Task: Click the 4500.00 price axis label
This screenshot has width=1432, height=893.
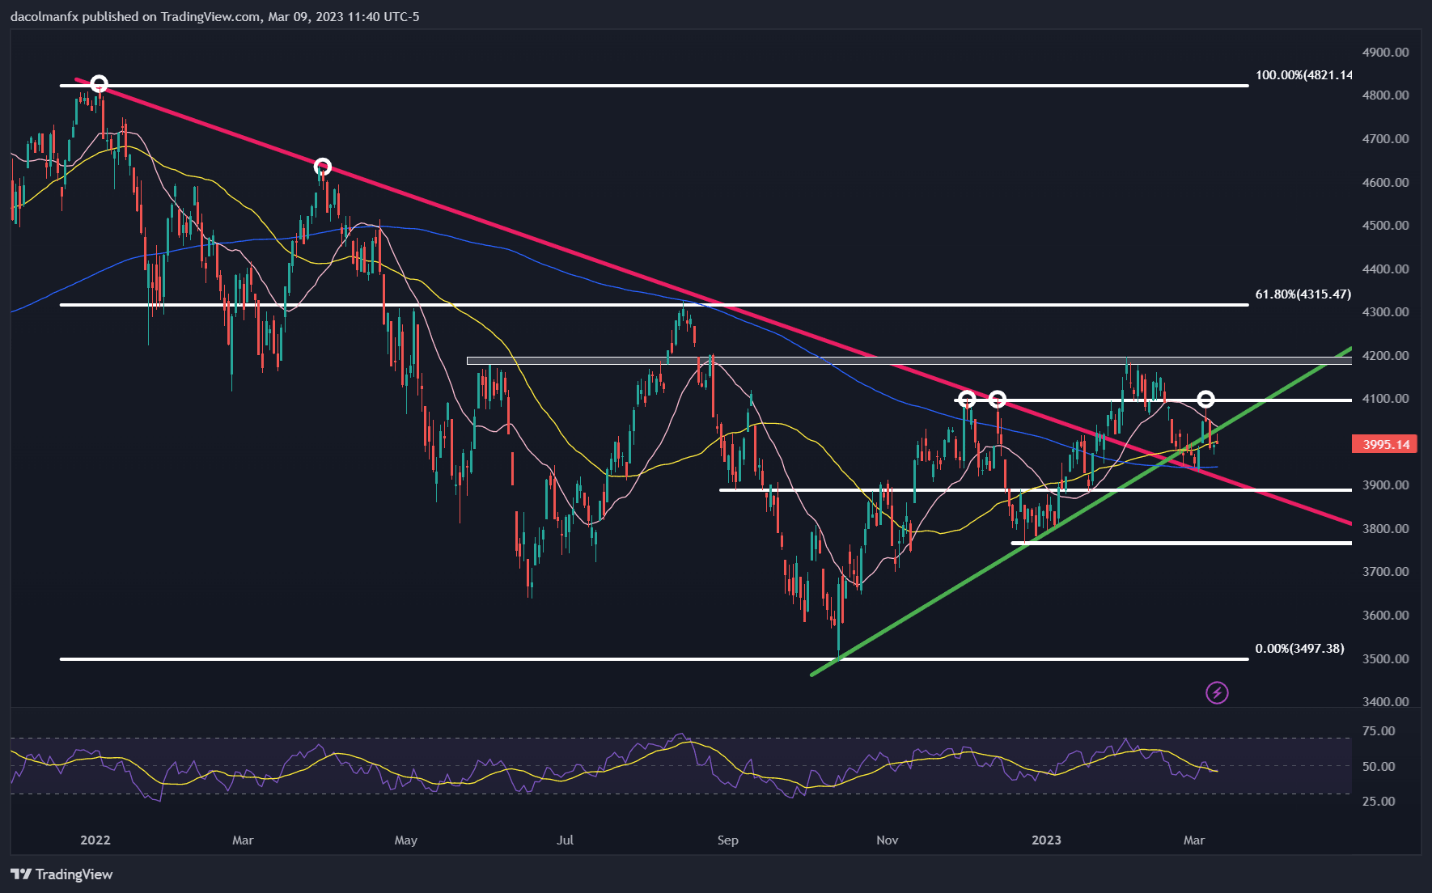Action: click(x=1385, y=226)
